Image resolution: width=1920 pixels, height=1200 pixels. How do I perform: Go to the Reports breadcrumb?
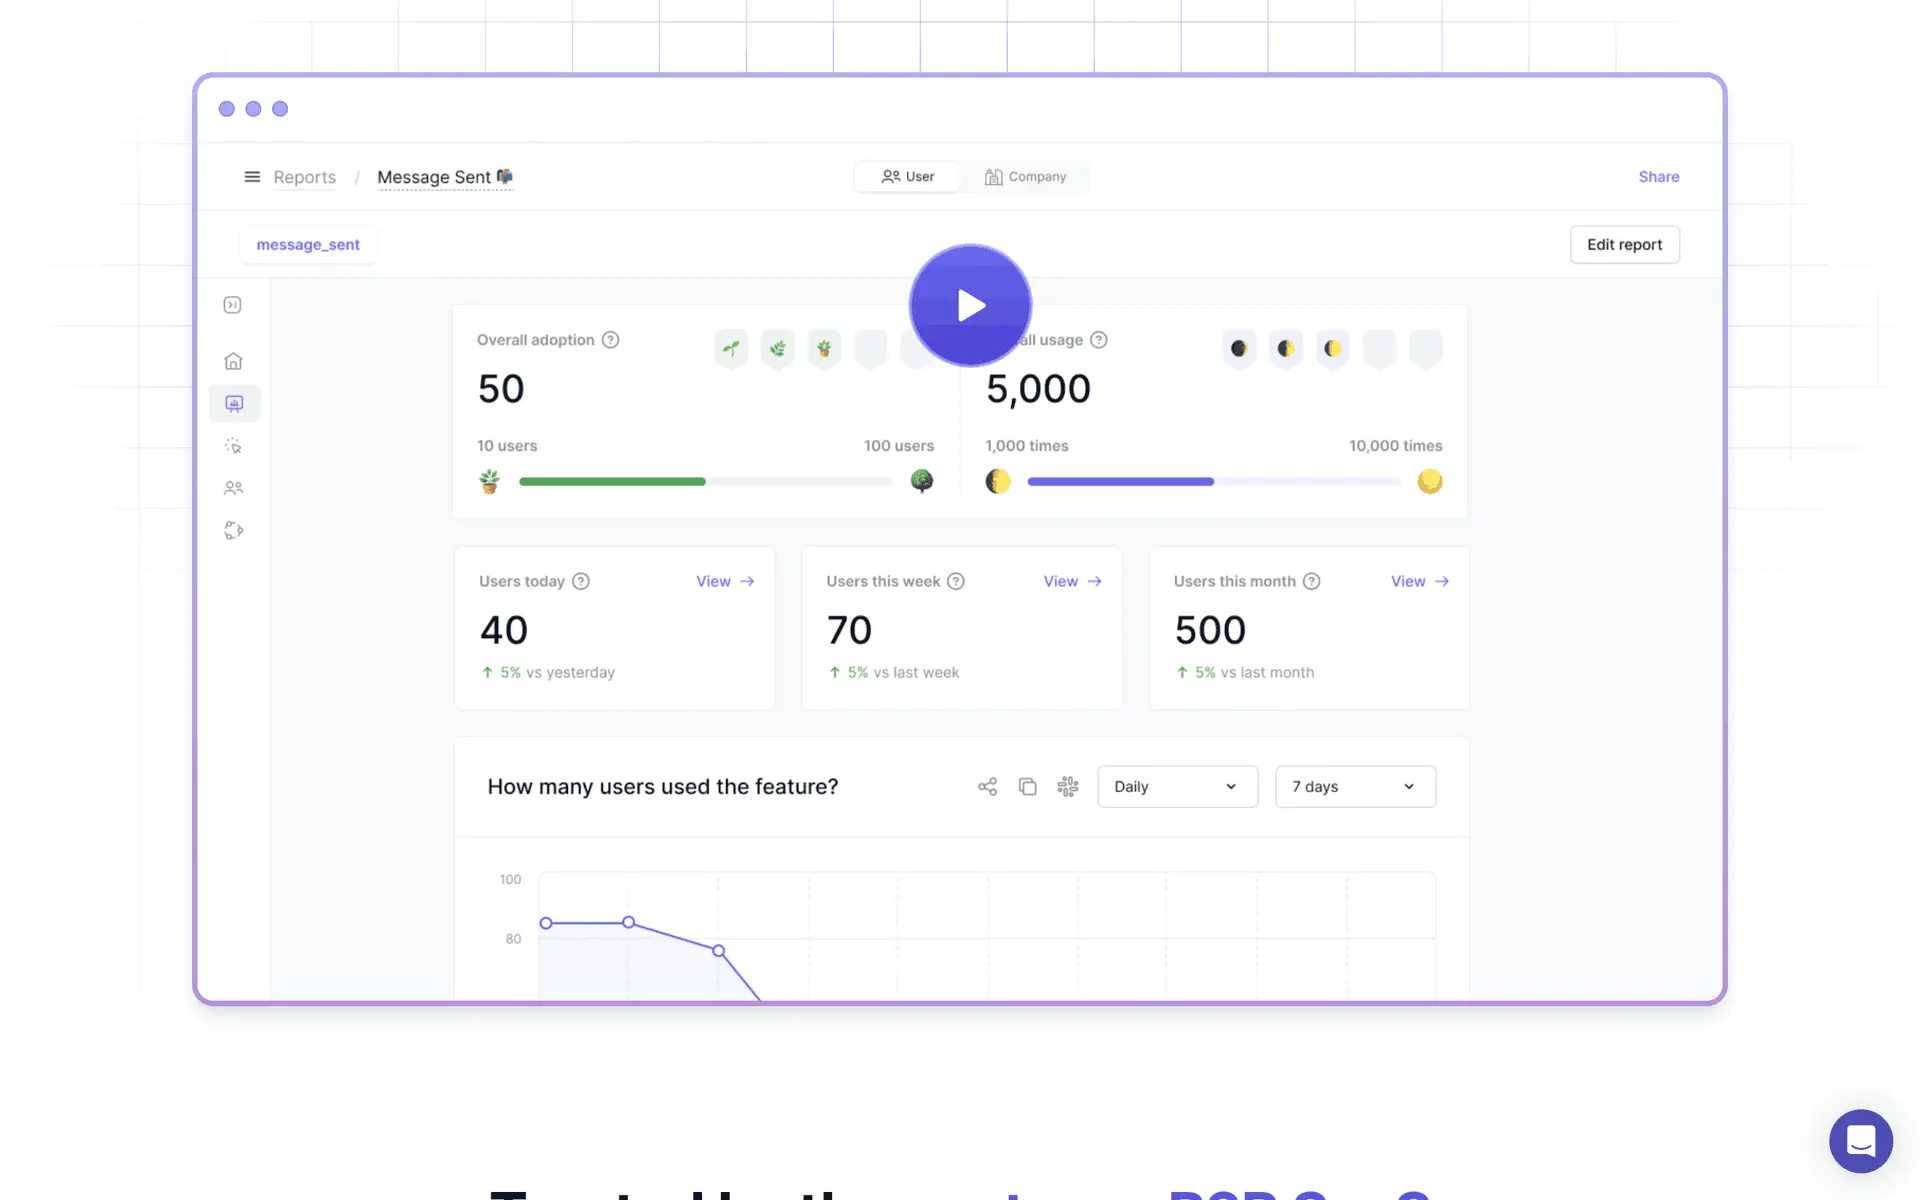click(304, 176)
